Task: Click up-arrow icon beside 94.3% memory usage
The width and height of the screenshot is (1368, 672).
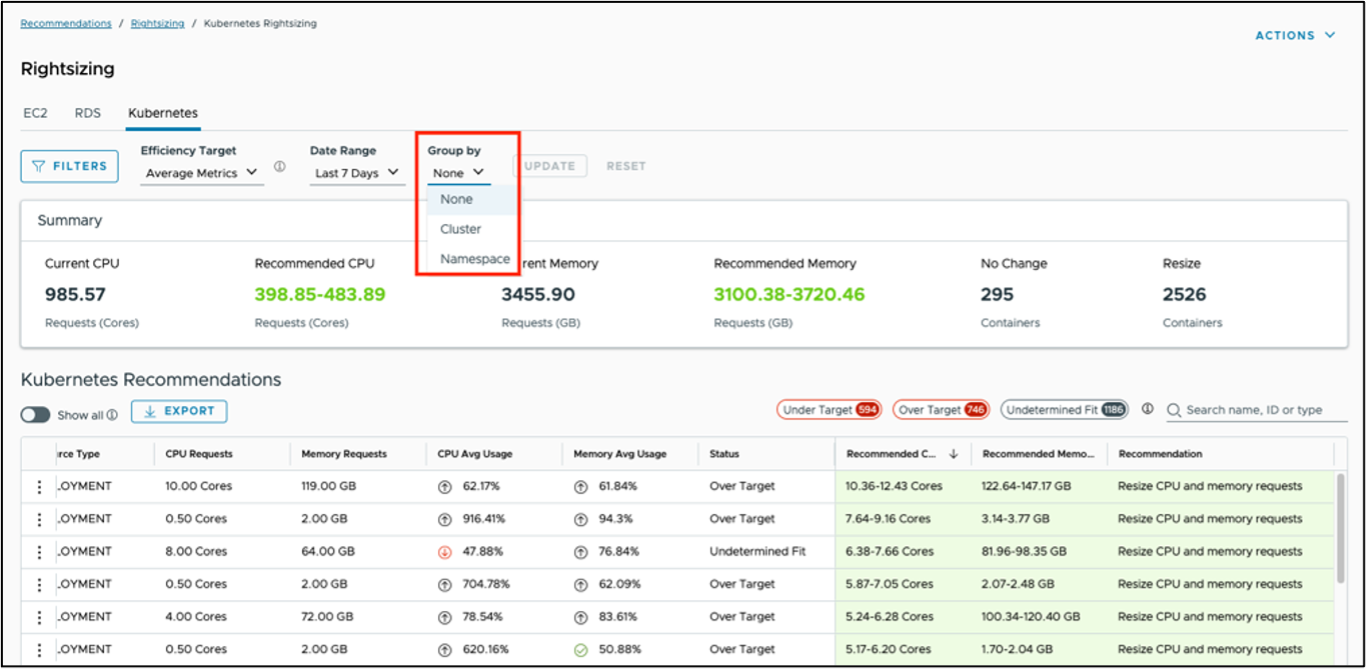Action: tap(581, 520)
